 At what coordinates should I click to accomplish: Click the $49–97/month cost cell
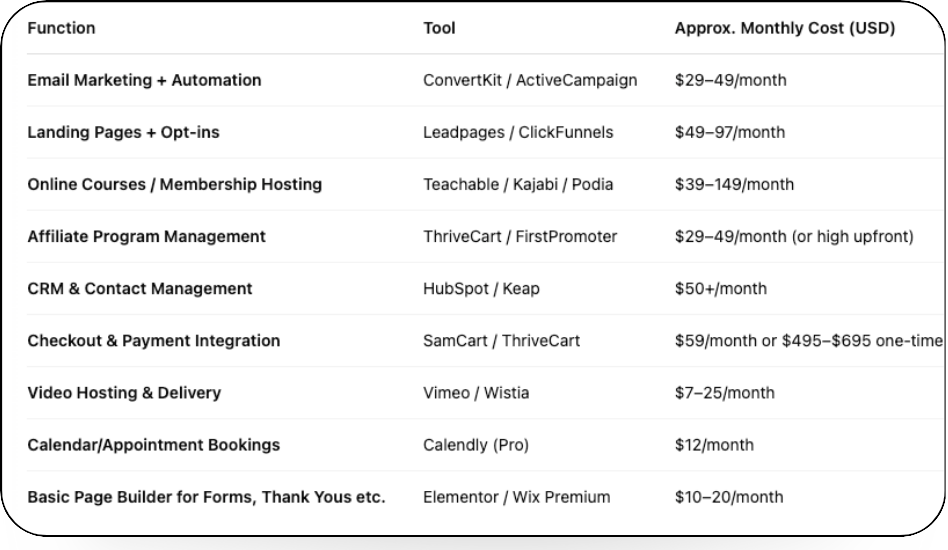point(730,132)
